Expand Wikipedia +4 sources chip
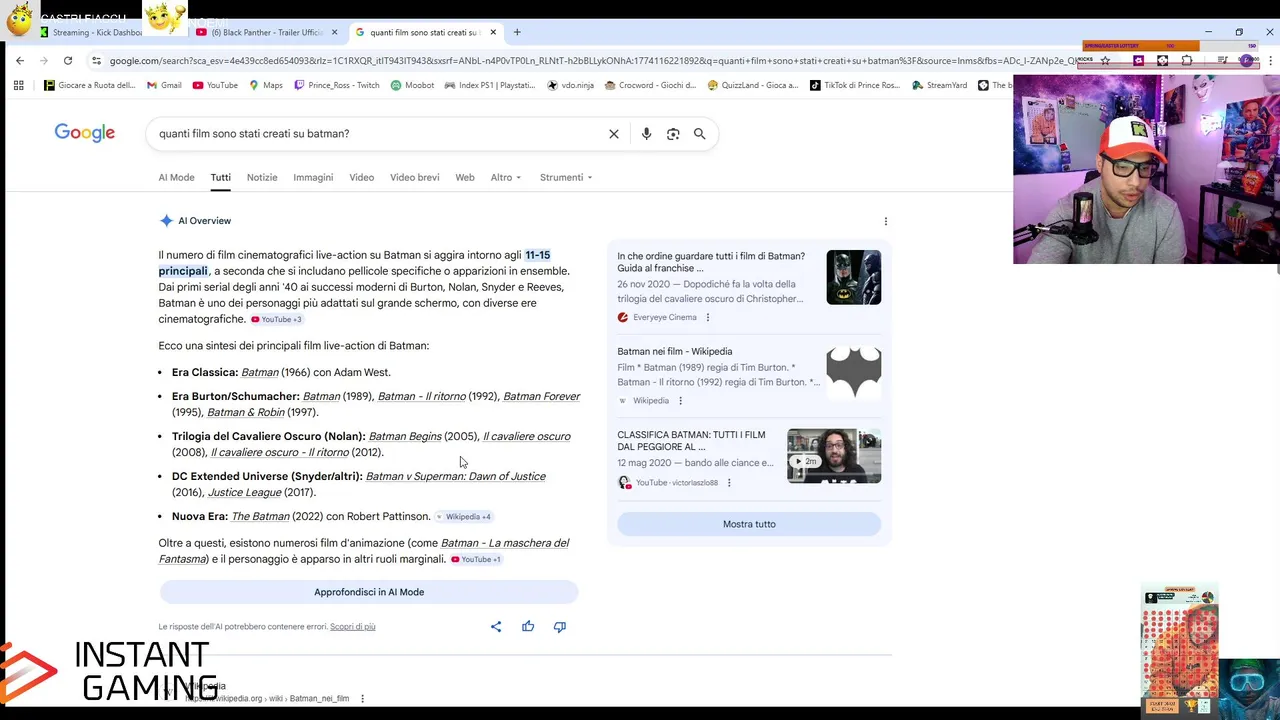The image size is (1280, 720). [x=464, y=517]
